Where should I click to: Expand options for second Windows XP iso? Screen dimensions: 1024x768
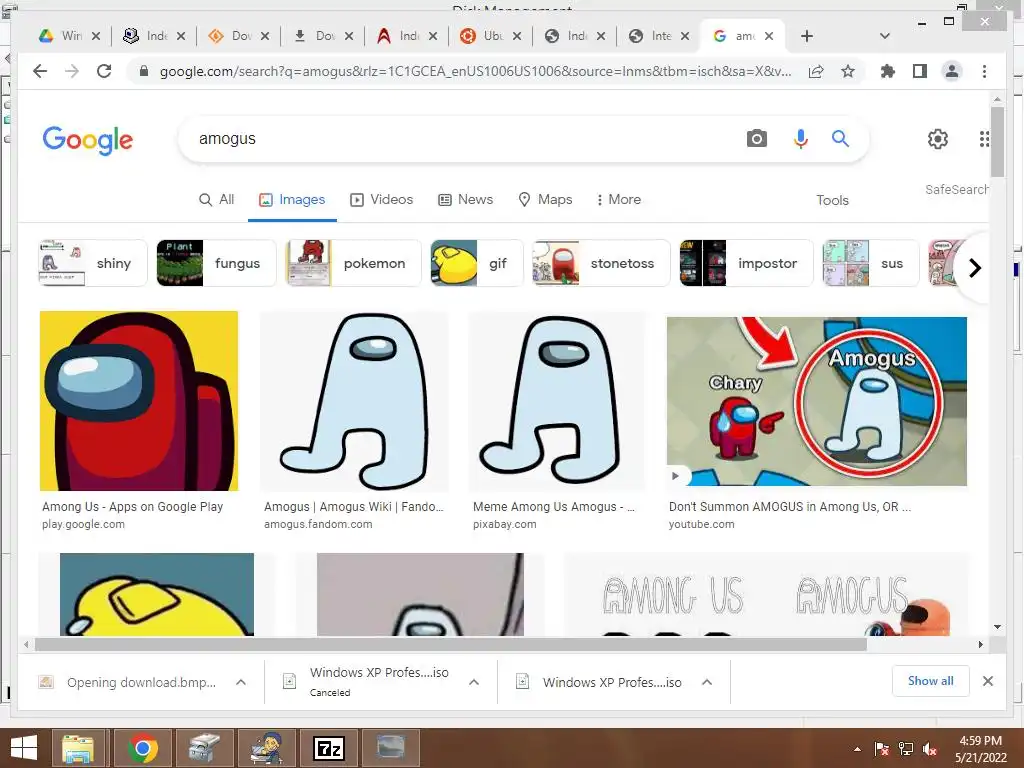707,682
